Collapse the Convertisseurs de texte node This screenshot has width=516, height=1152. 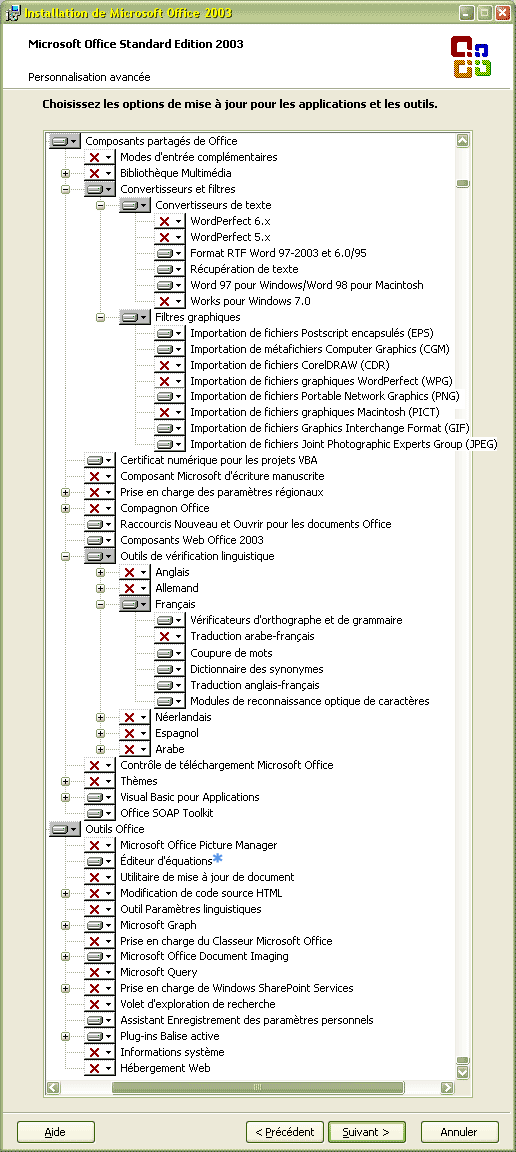(101, 206)
